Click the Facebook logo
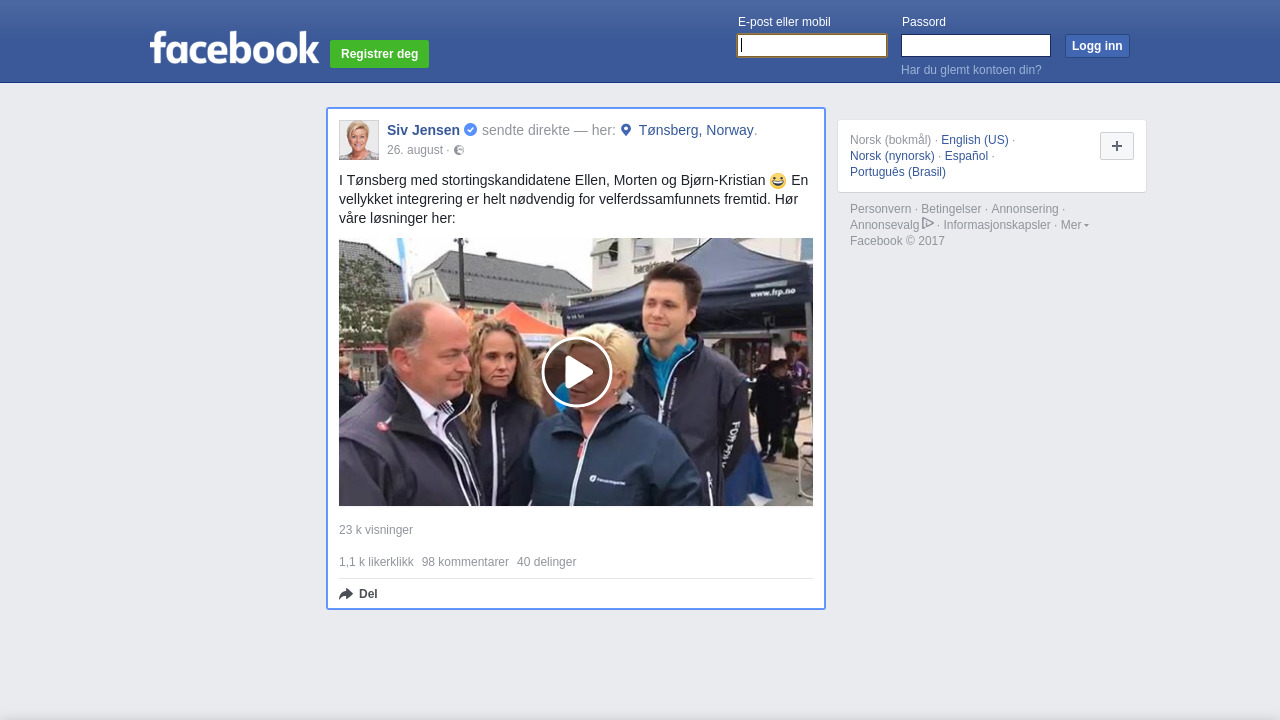 click(234, 47)
